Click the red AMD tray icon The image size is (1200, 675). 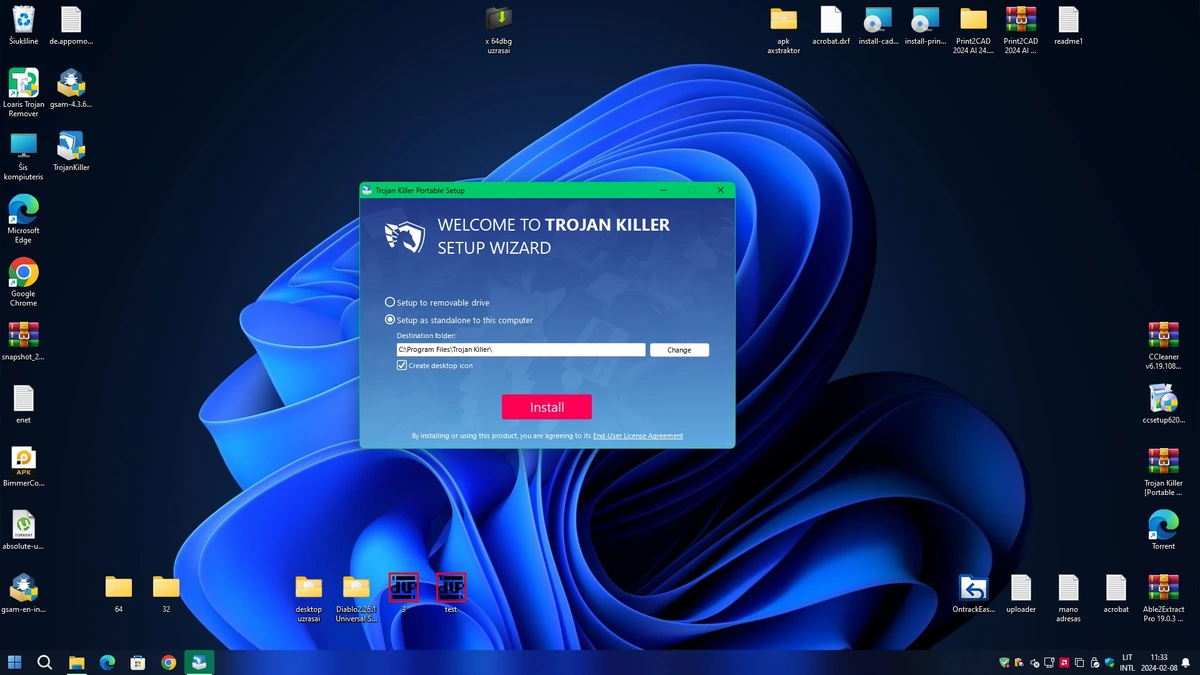click(1064, 663)
